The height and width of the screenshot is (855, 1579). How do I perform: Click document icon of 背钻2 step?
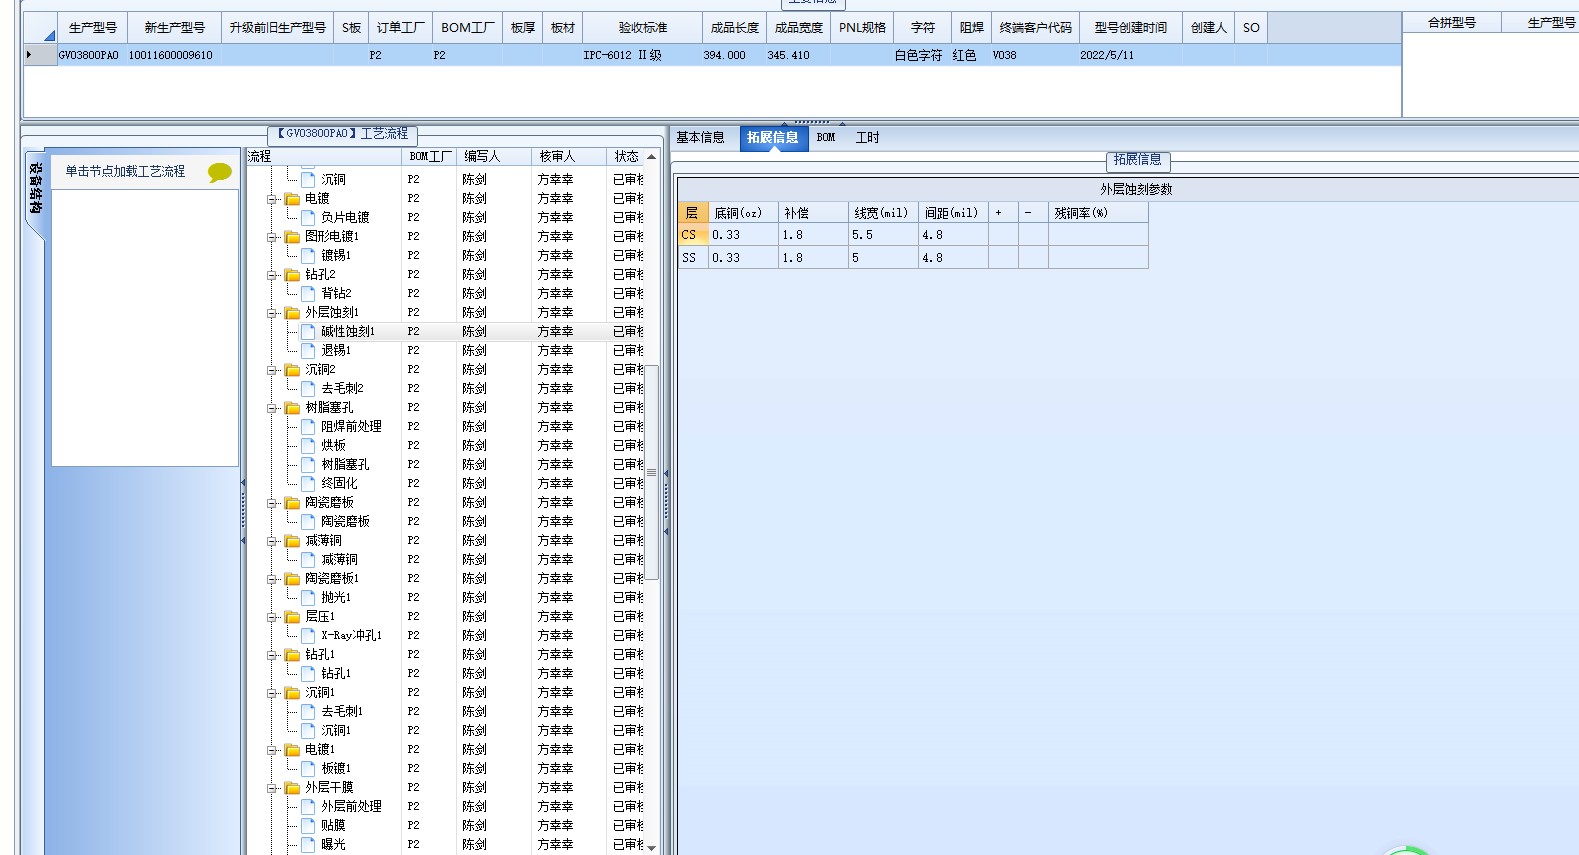click(x=308, y=293)
